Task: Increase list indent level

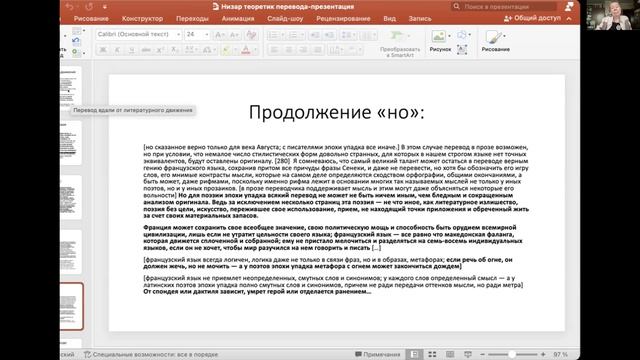Action: (330, 36)
